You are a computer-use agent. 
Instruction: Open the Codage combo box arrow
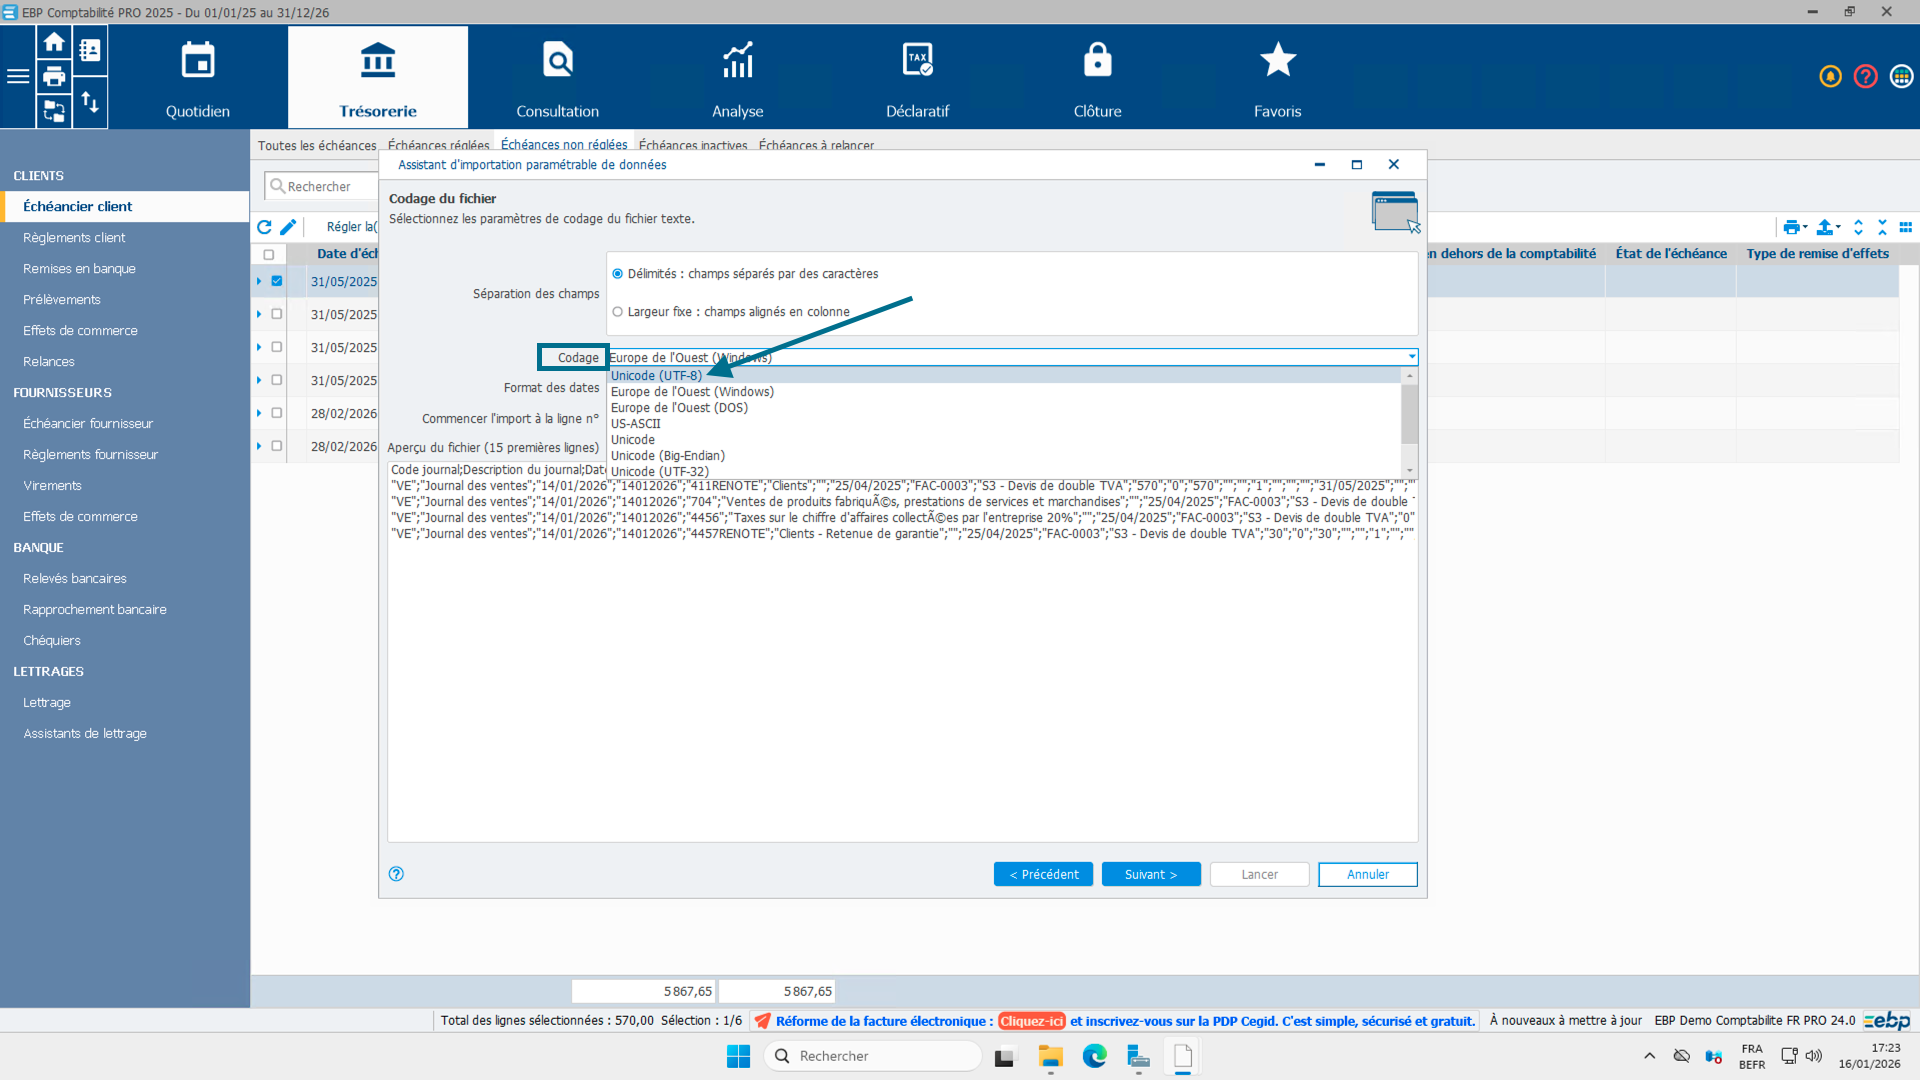(1411, 357)
